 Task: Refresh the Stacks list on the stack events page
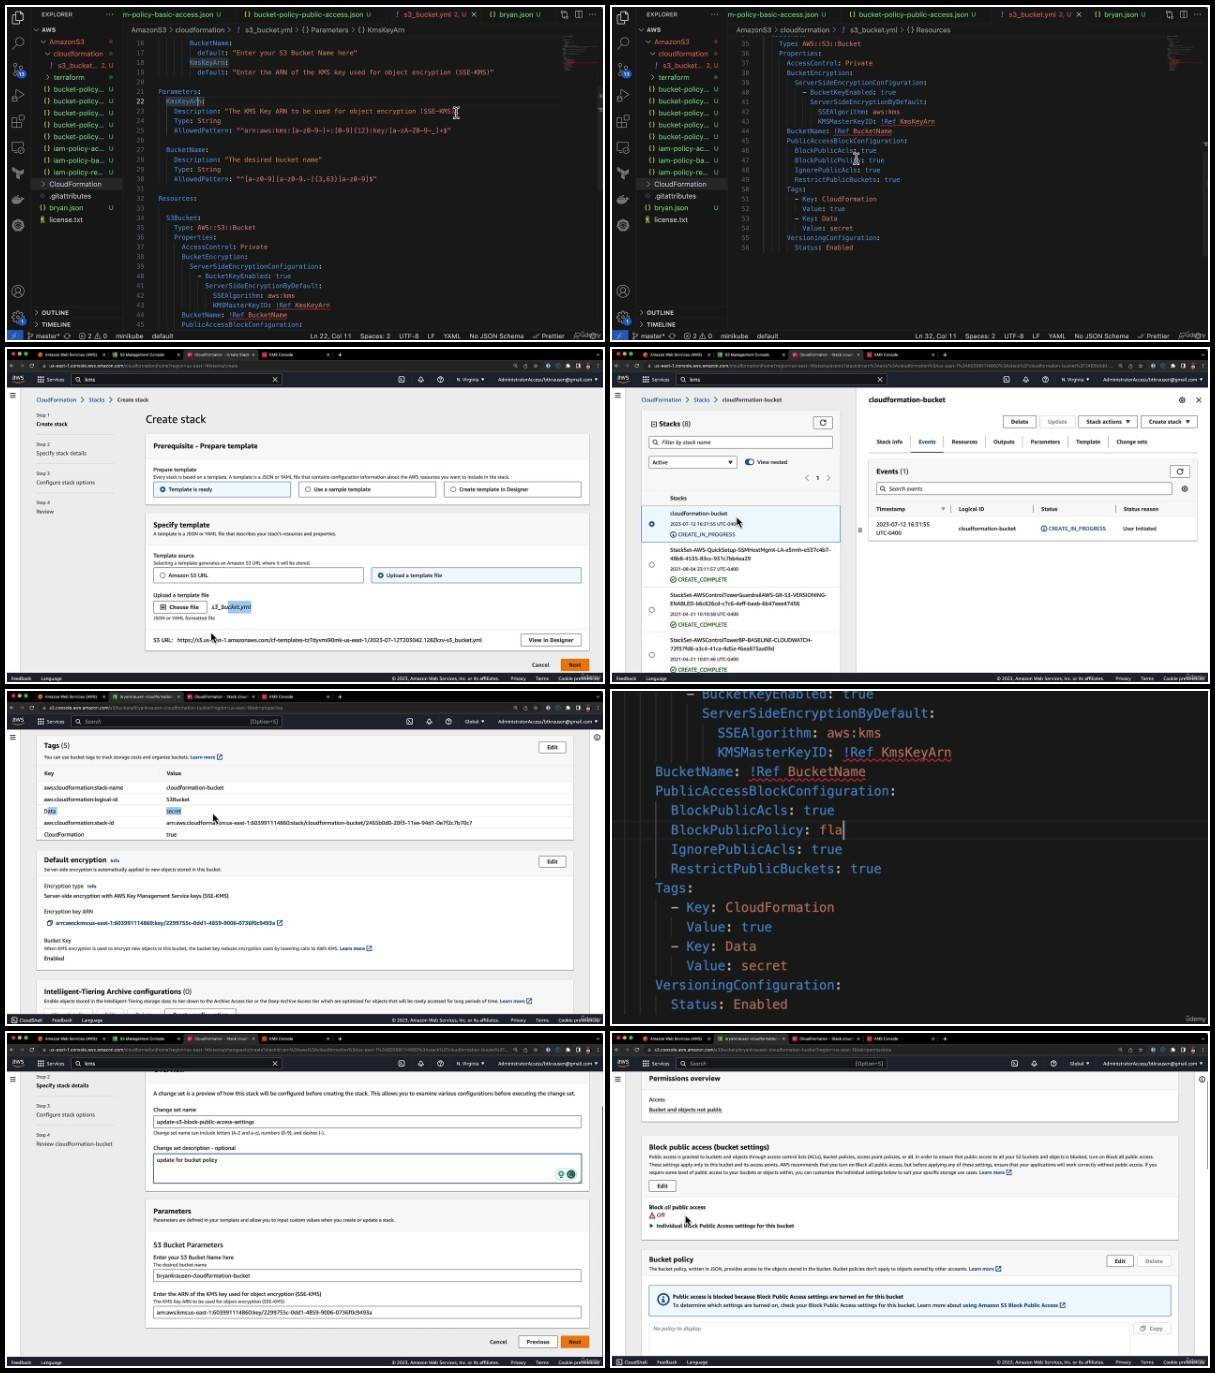[x=823, y=423]
